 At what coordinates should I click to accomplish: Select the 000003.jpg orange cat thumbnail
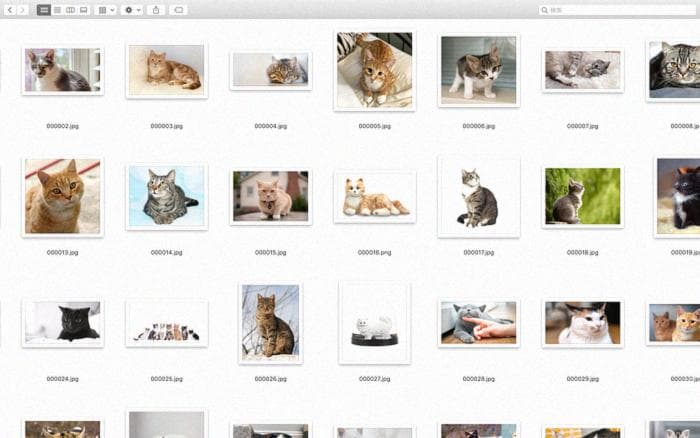(167, 70)
